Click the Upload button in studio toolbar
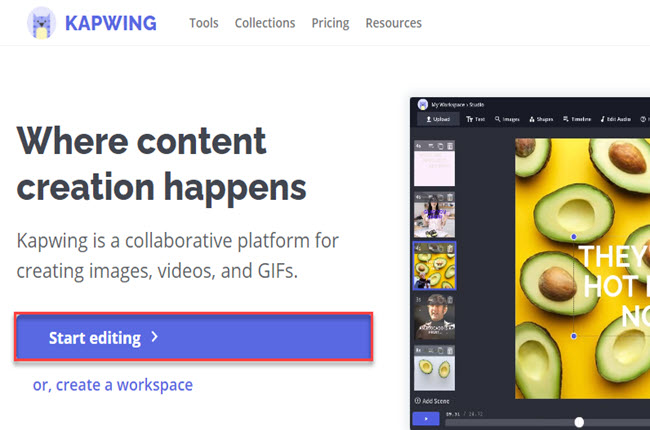 pyautogui.click(x=438, y=119)
